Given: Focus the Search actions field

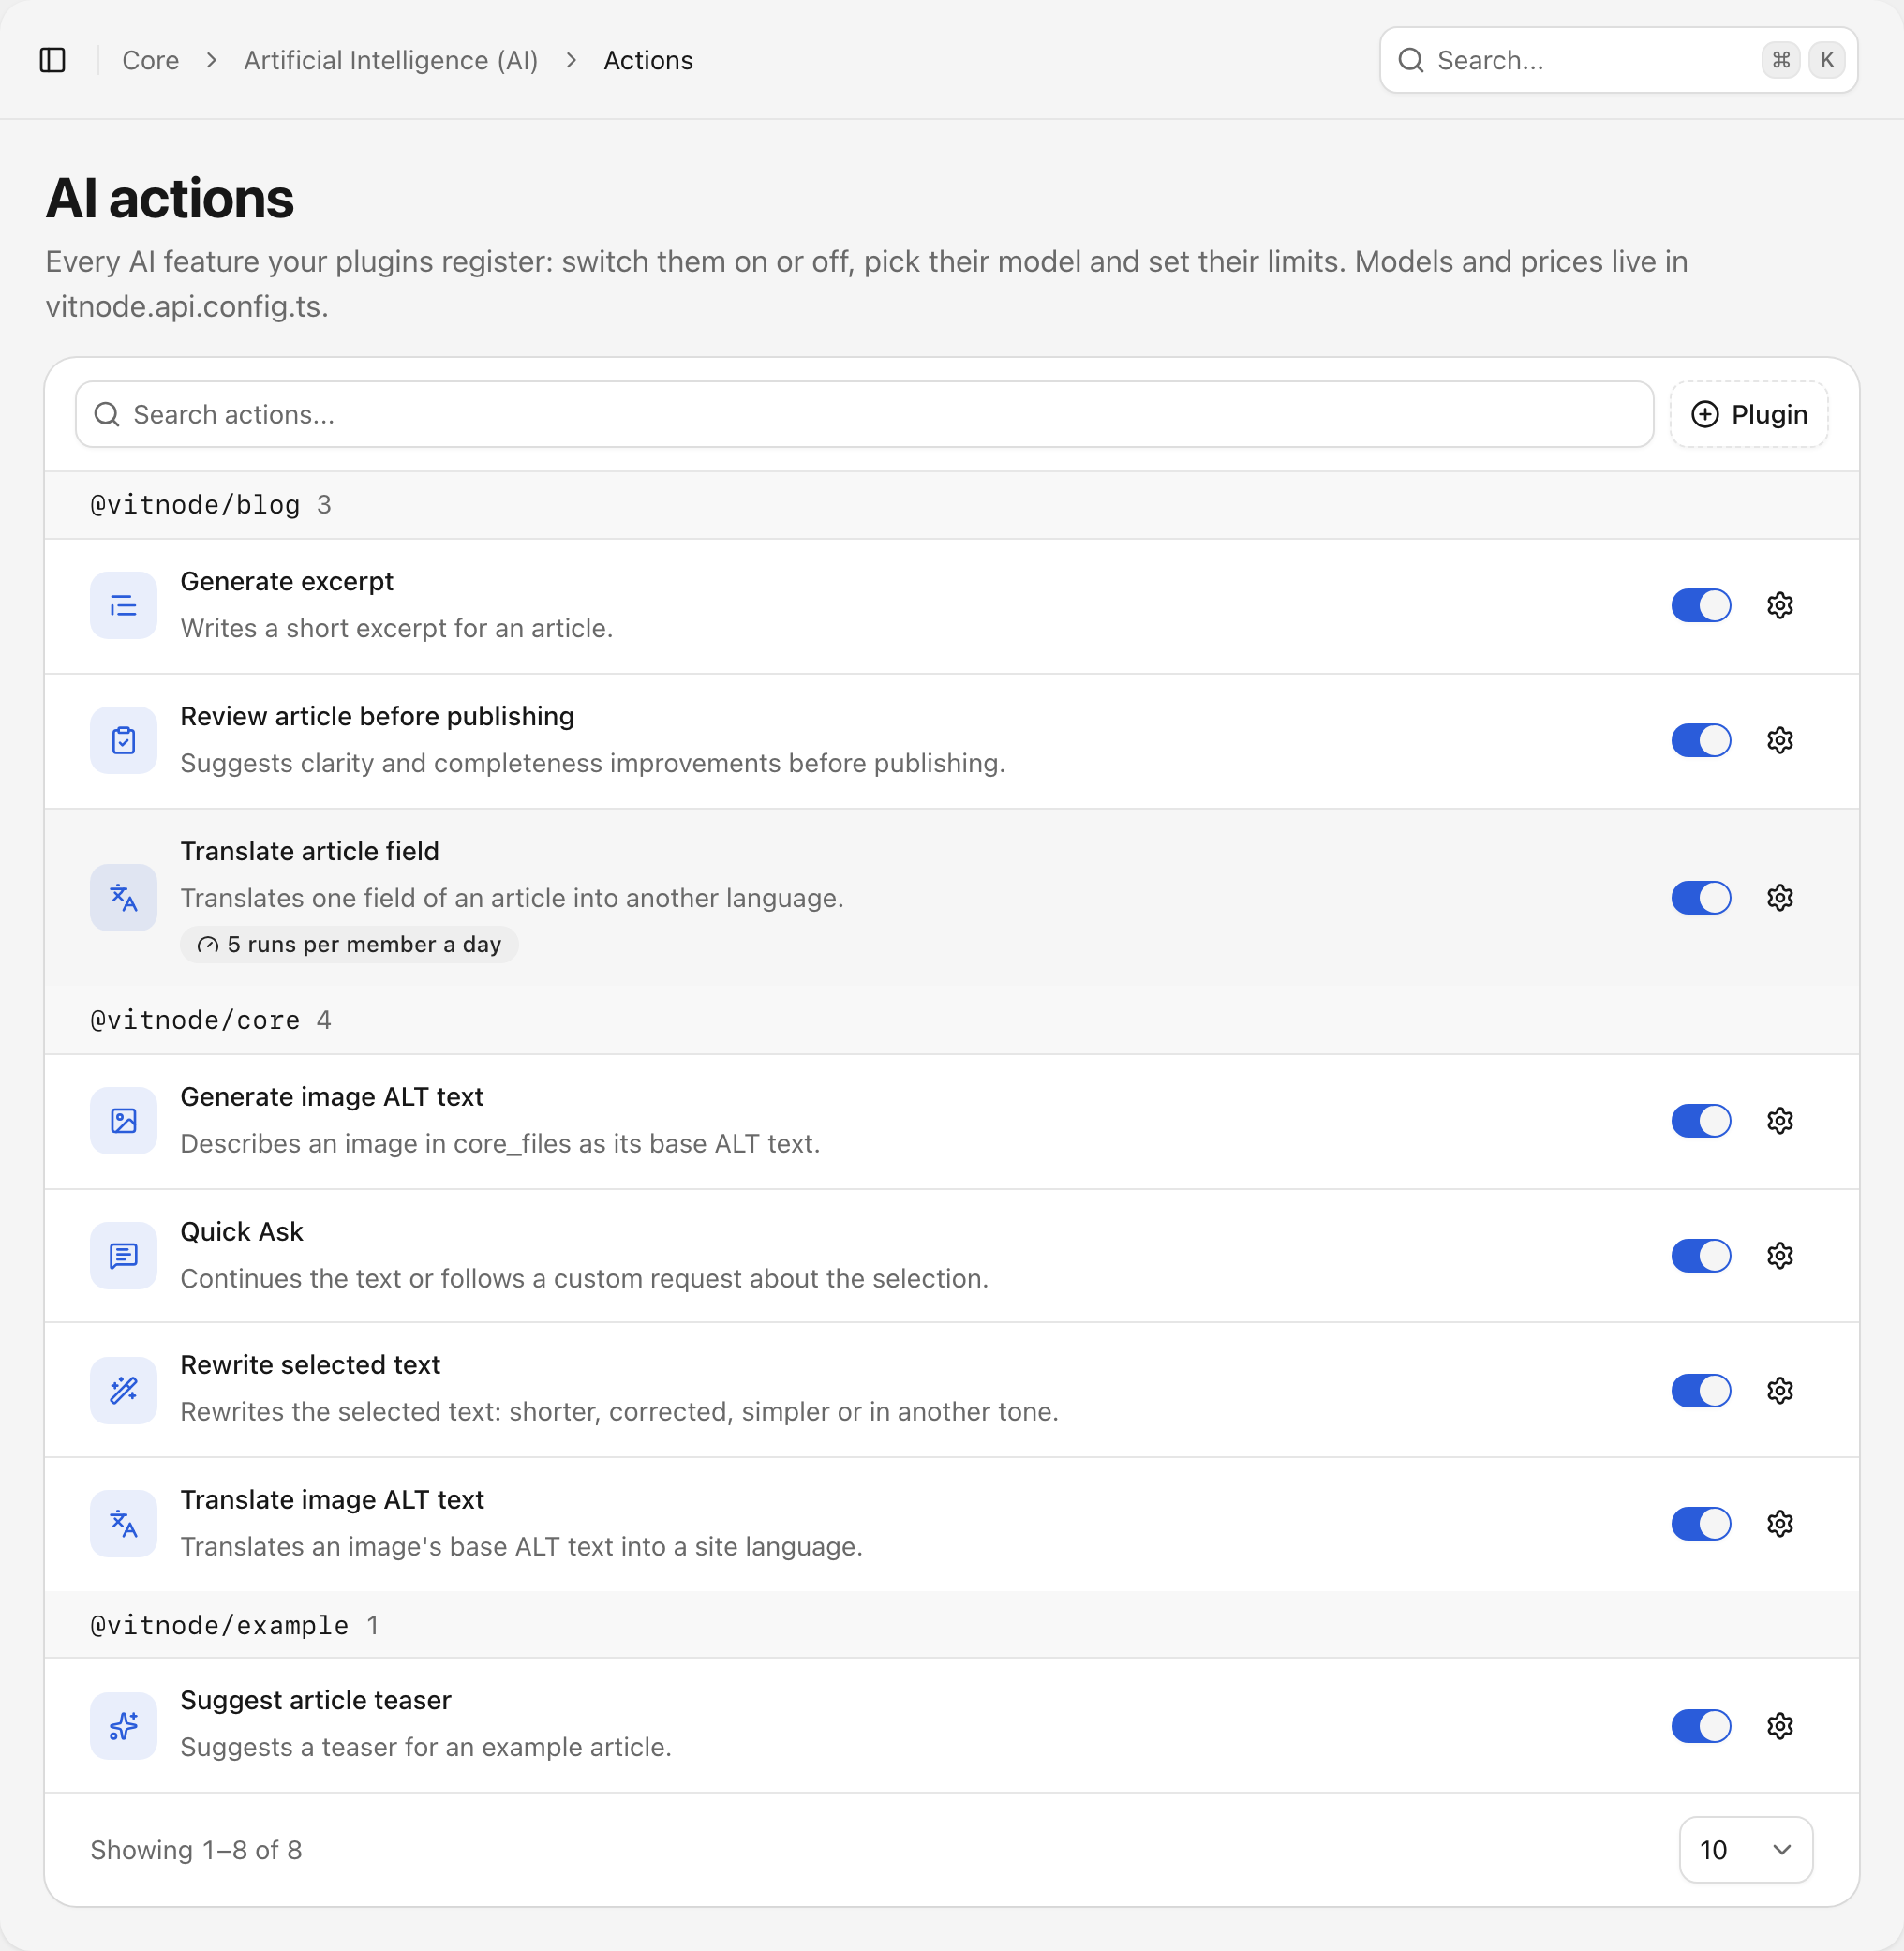Looking at the screenshot, I should point(864,414).
